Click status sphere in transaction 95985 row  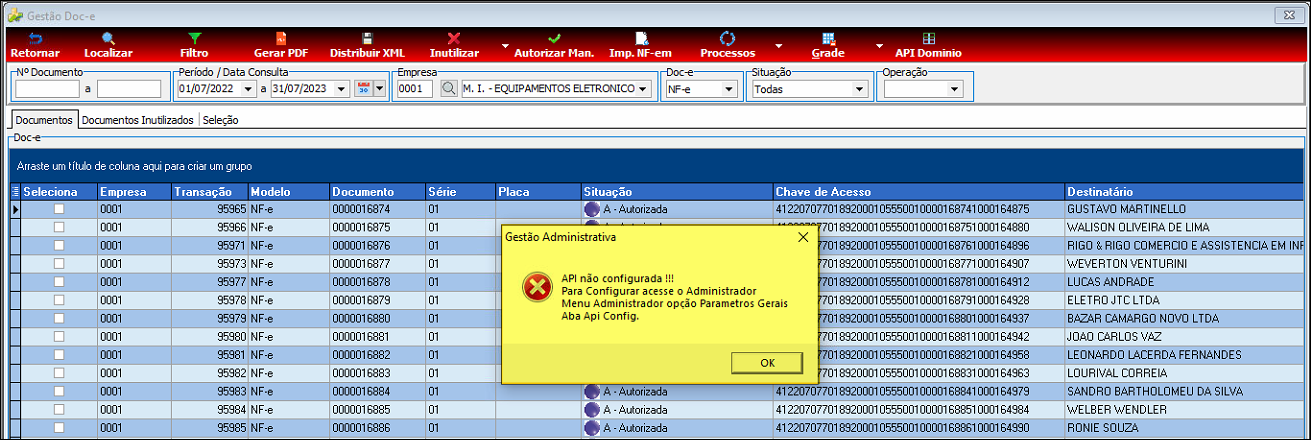[591, 427]
